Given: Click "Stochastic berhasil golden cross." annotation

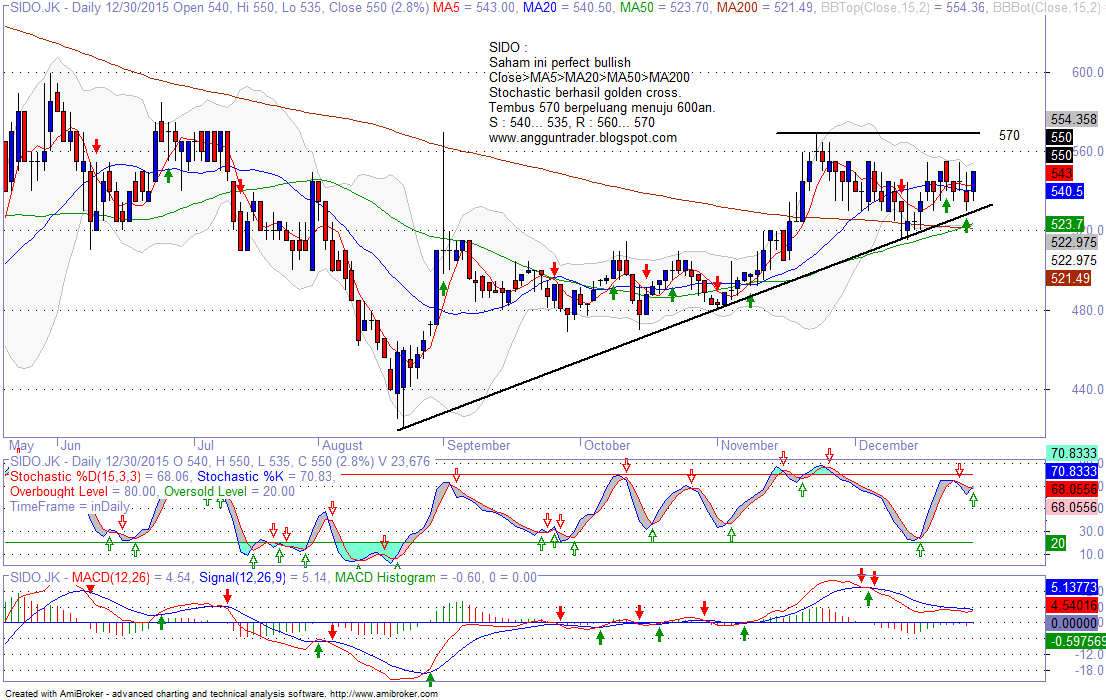Looking at the screenshot, I should [585, 92].
